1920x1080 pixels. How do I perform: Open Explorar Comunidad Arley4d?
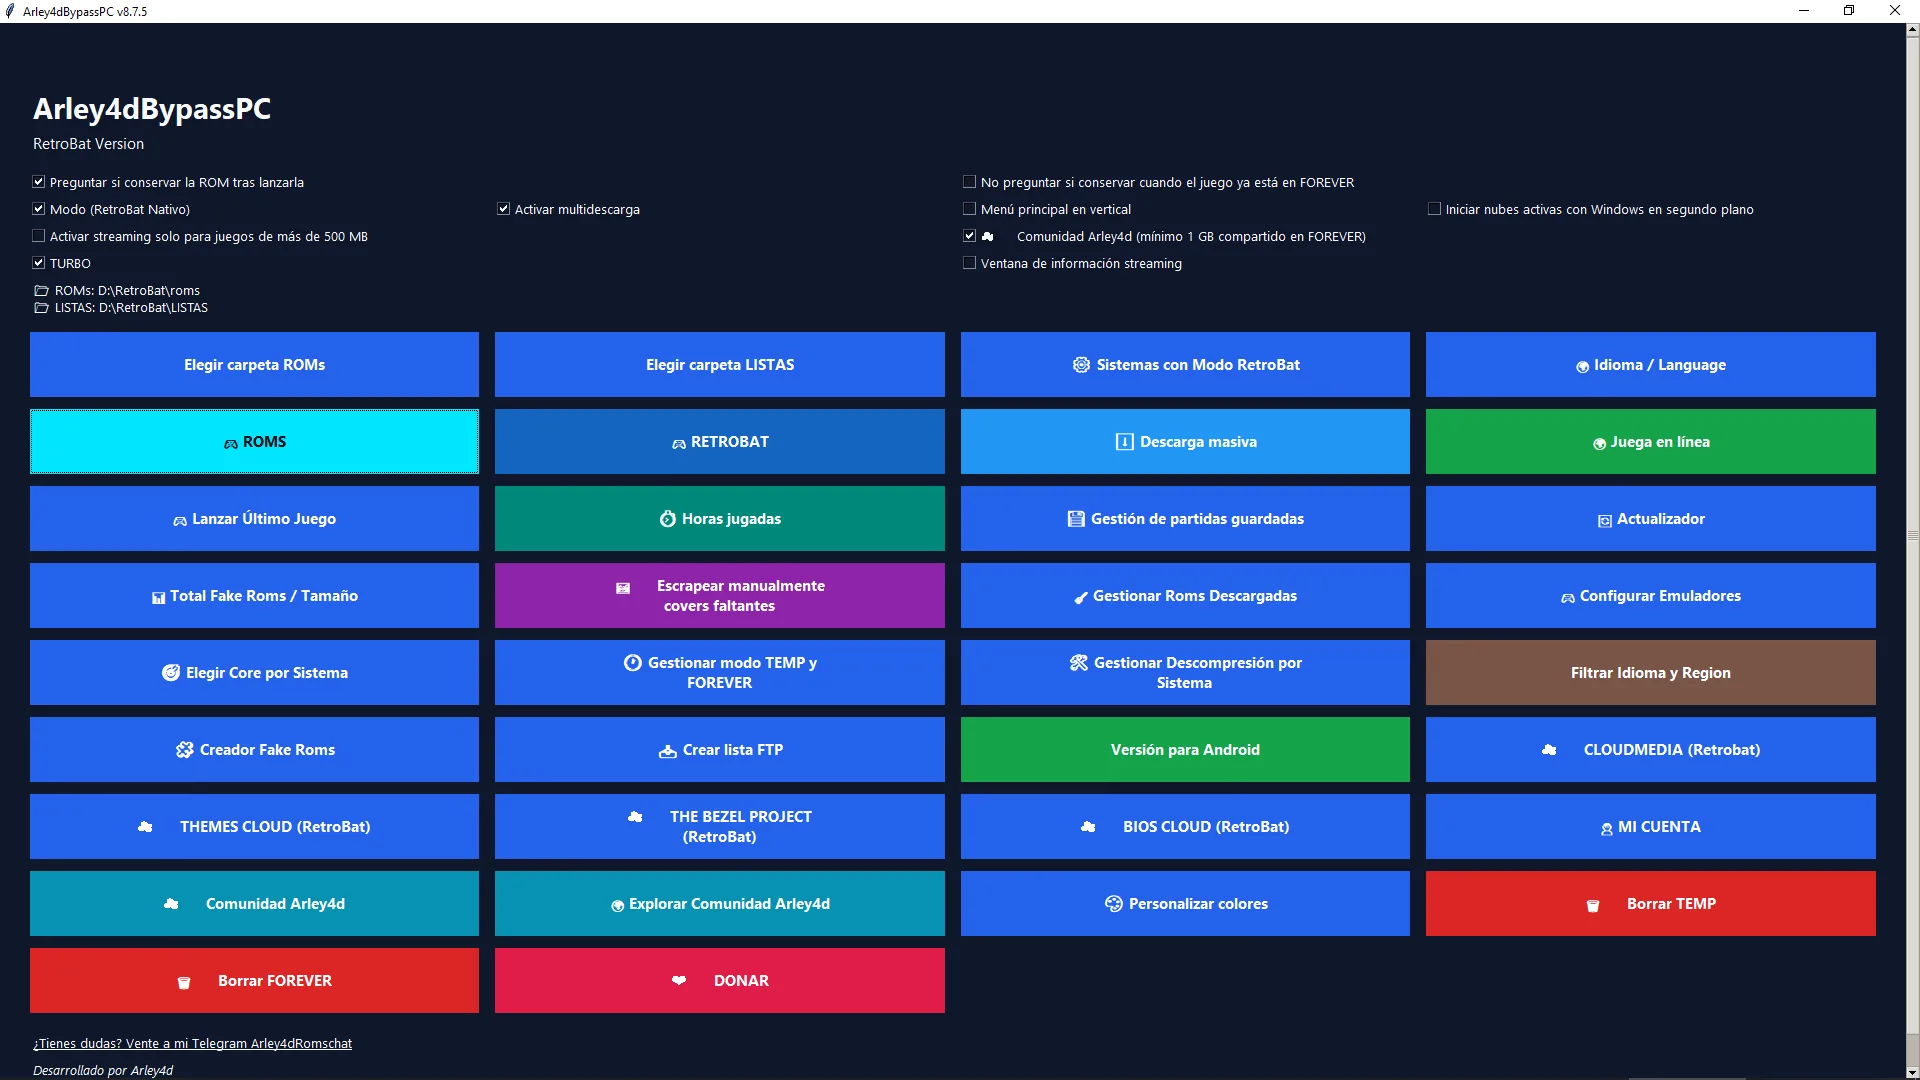pyautogui.click(x=720, y=904)
